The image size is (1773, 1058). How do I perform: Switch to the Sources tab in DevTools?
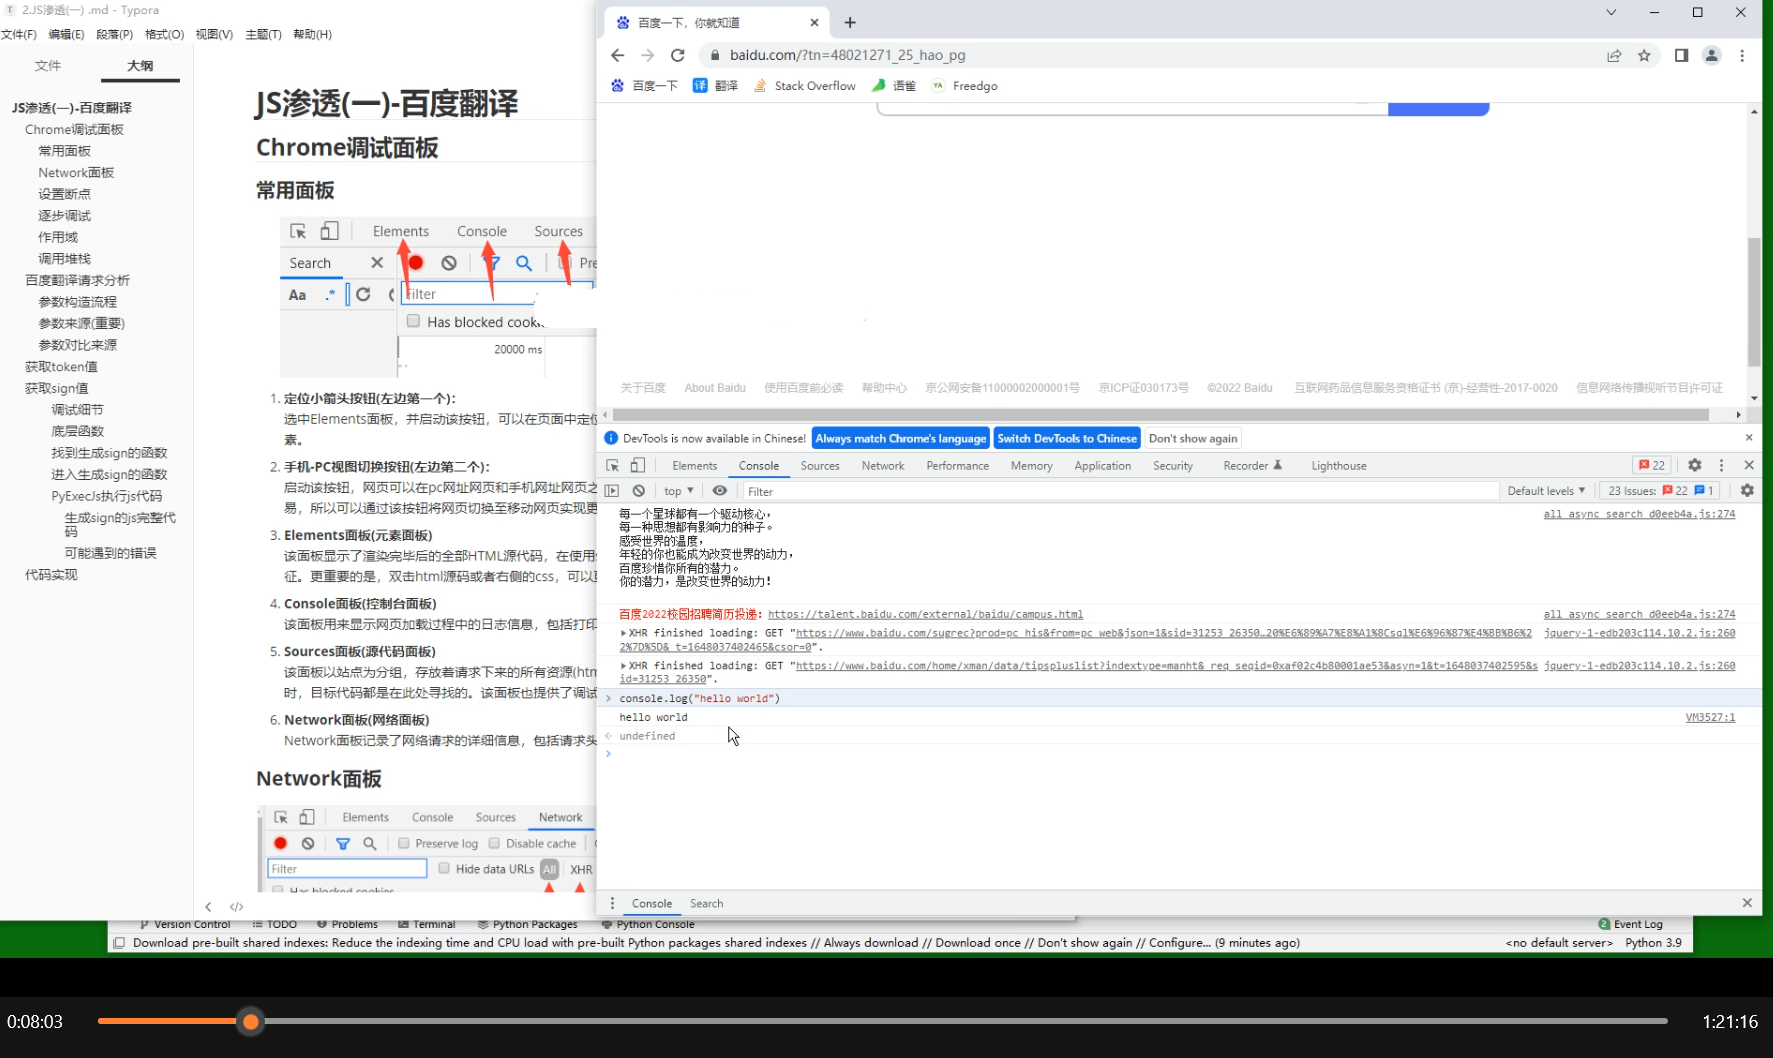coord(820,466)
